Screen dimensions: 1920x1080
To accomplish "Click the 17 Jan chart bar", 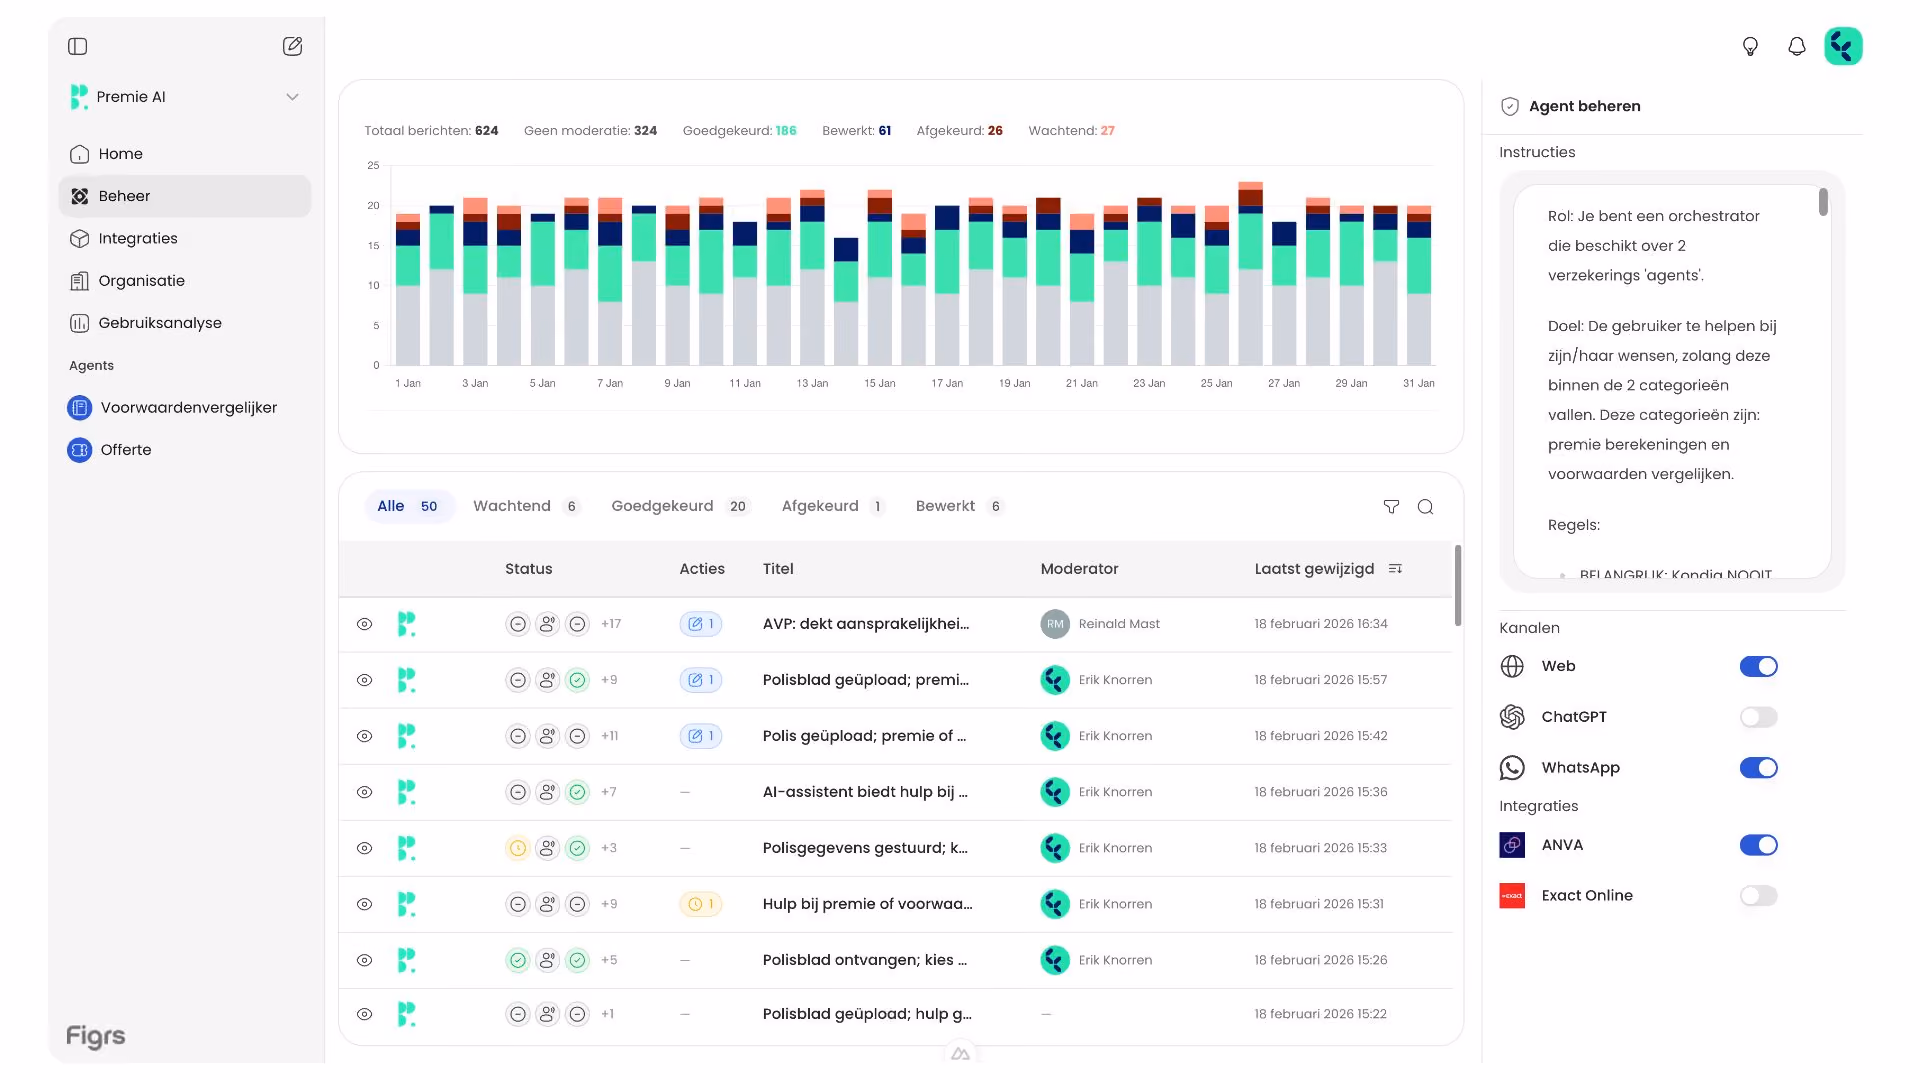I will pos(947,286).
